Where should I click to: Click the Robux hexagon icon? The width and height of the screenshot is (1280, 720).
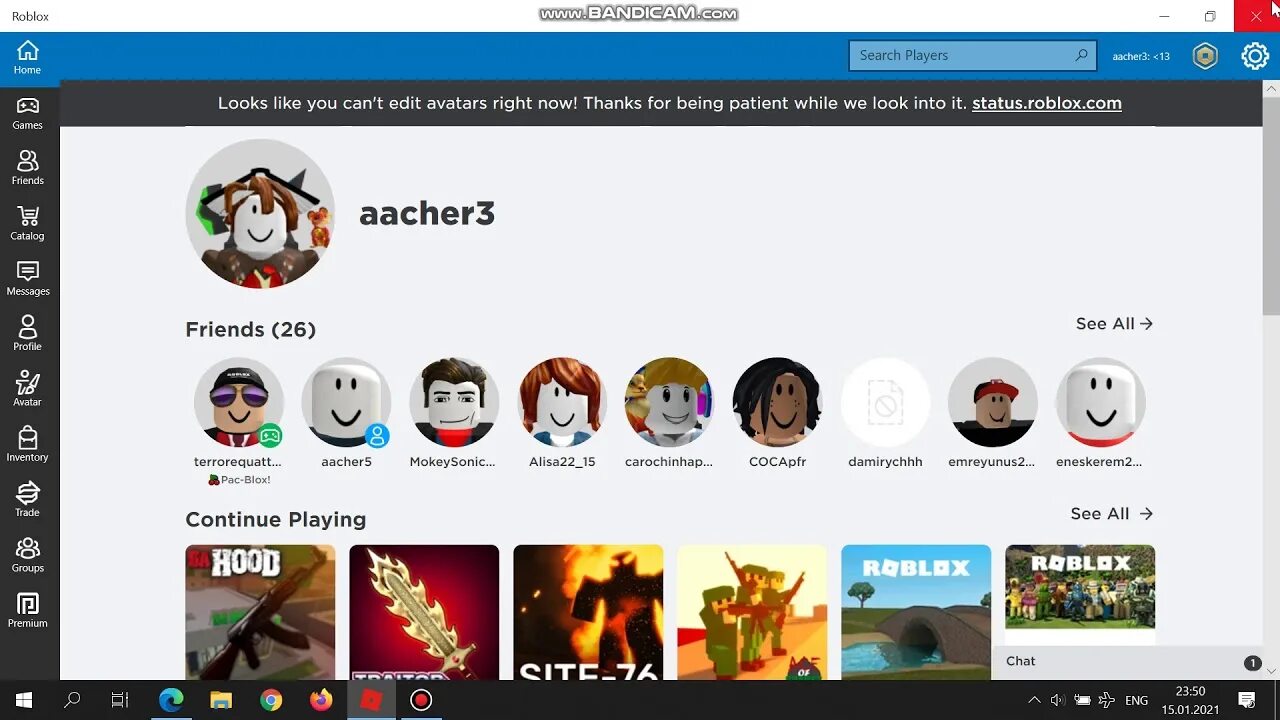pos(1205,56)
